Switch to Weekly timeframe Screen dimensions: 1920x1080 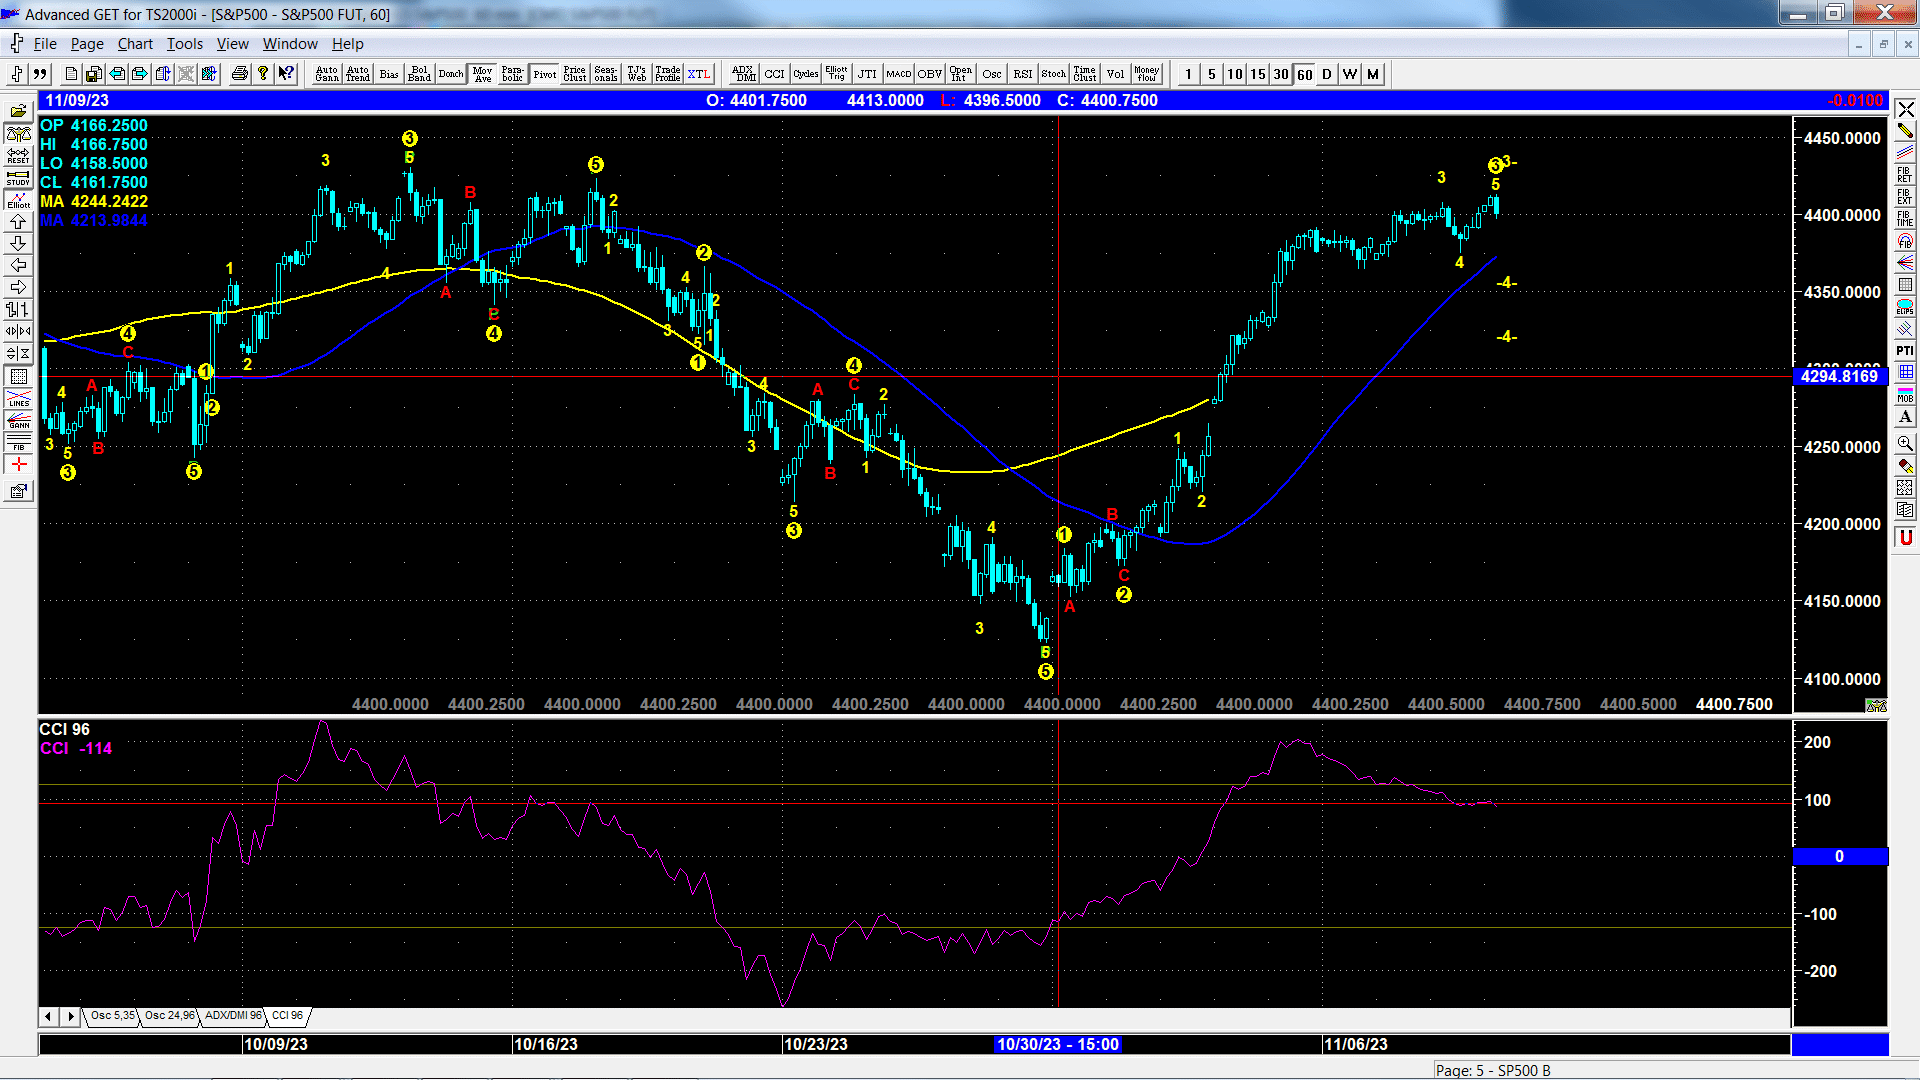[1350, 74]
